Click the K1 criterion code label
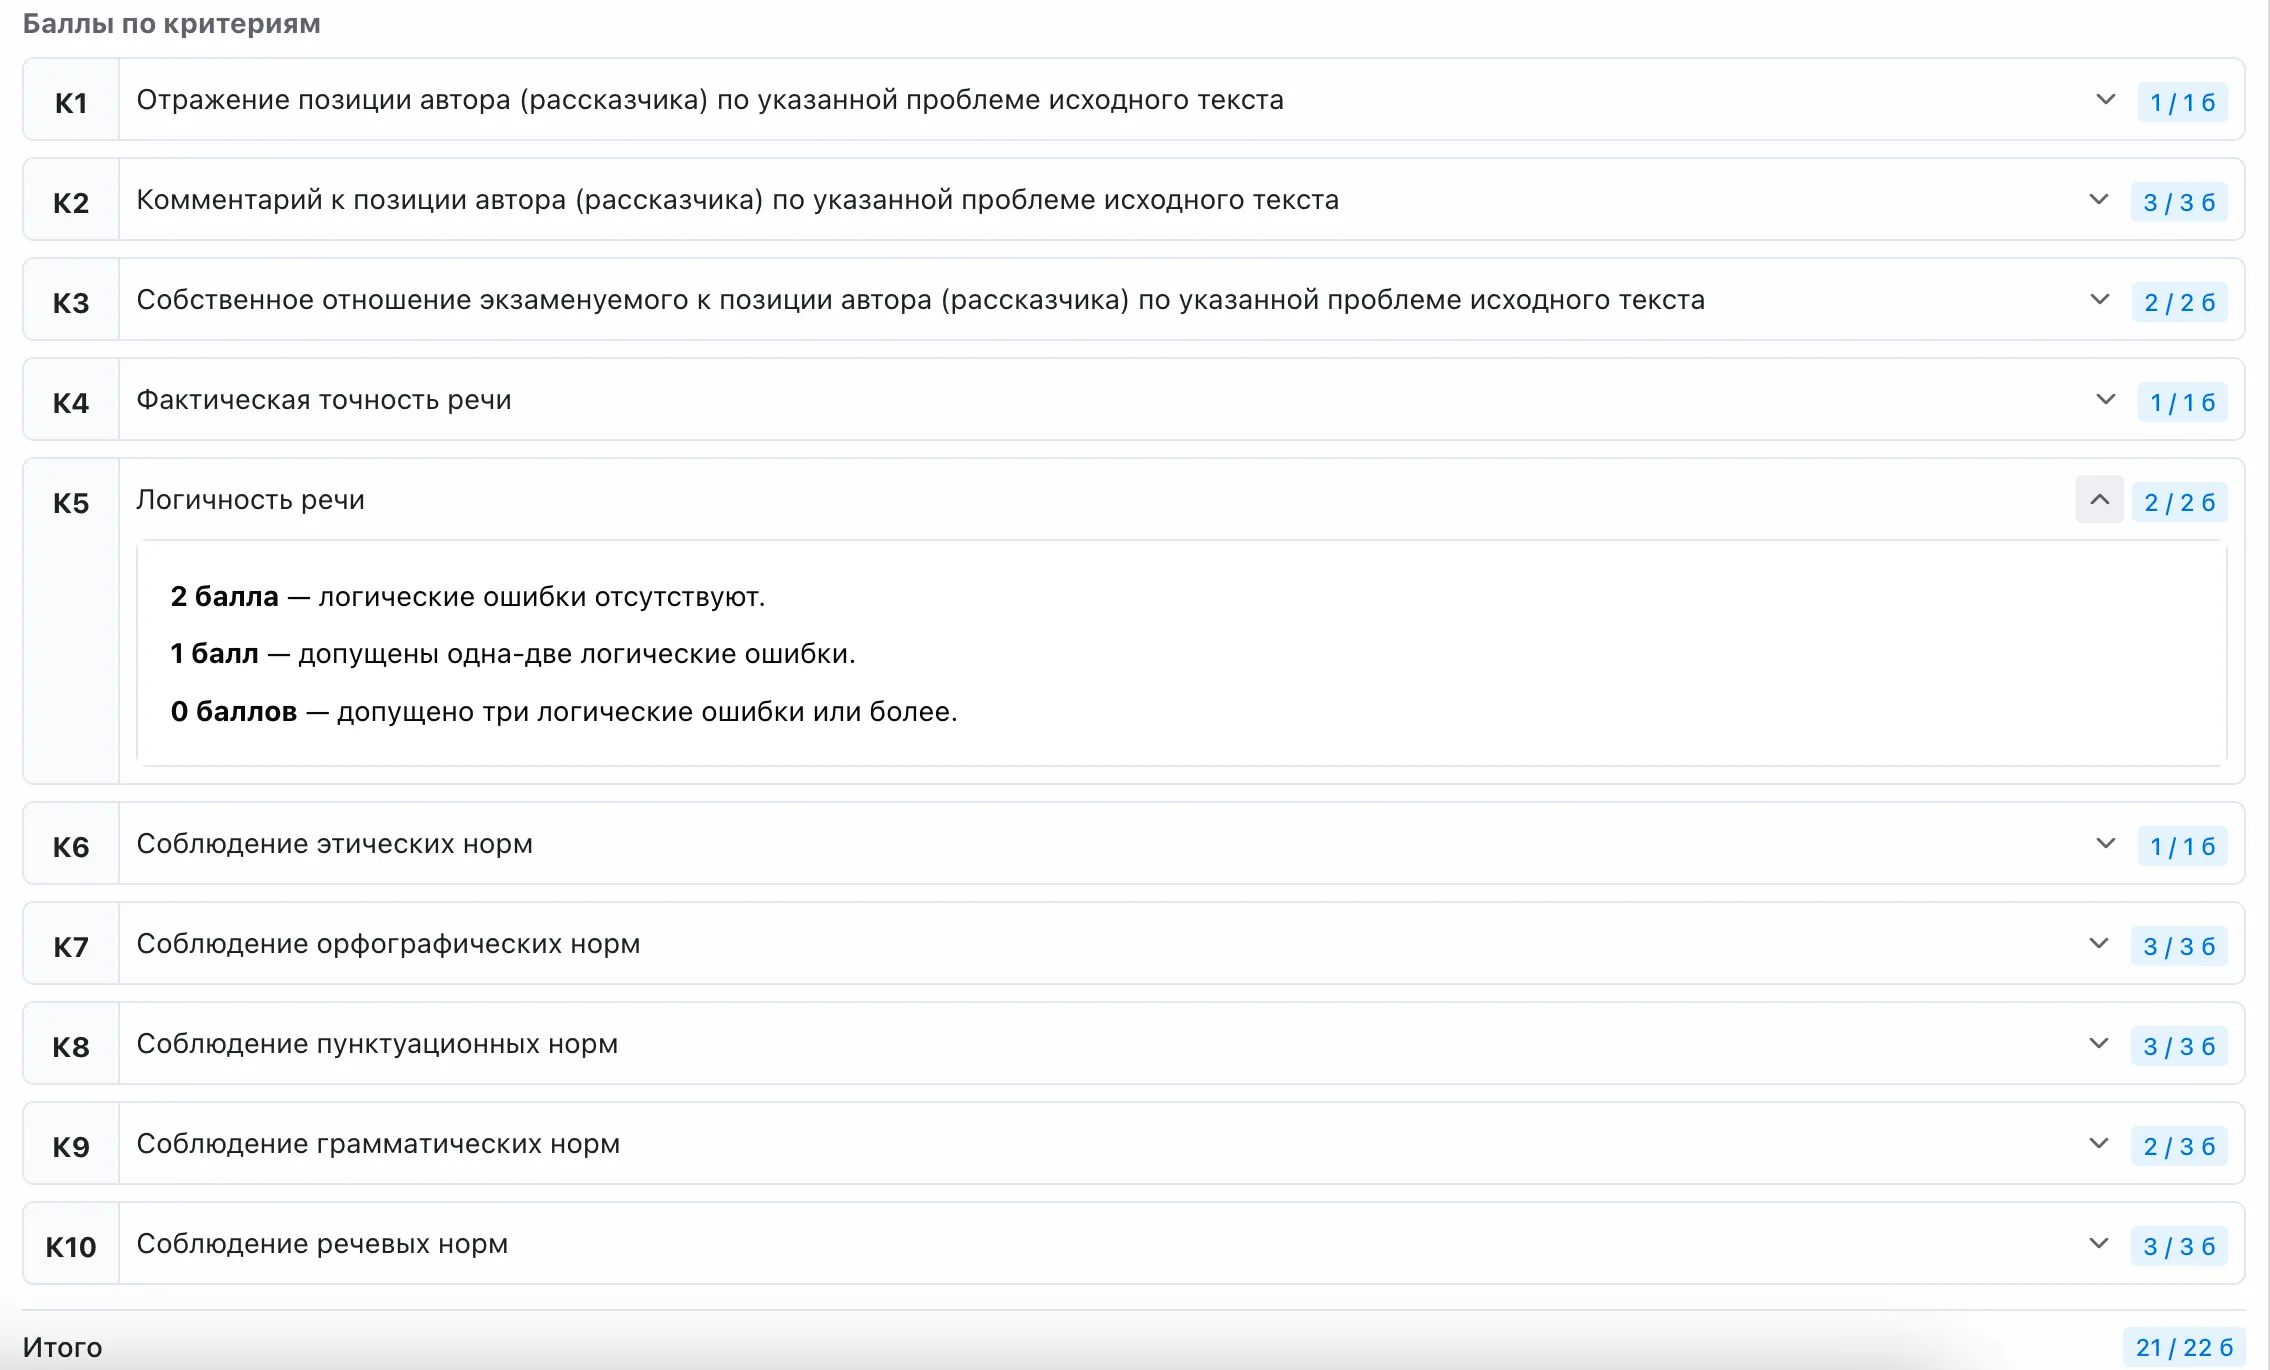The image size is (2270, 1370). point(71,103)
